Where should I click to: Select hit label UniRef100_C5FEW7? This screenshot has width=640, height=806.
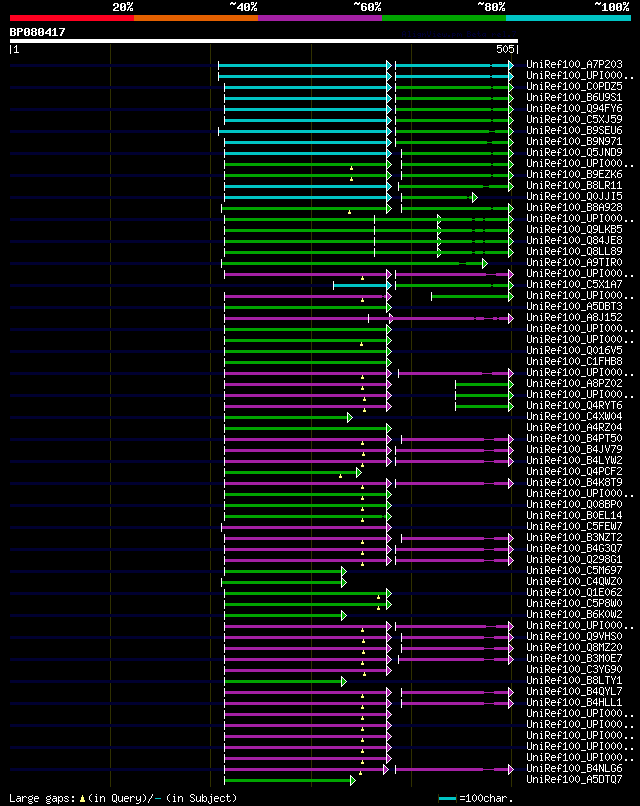pyautogui.click(x=574, y=526)
